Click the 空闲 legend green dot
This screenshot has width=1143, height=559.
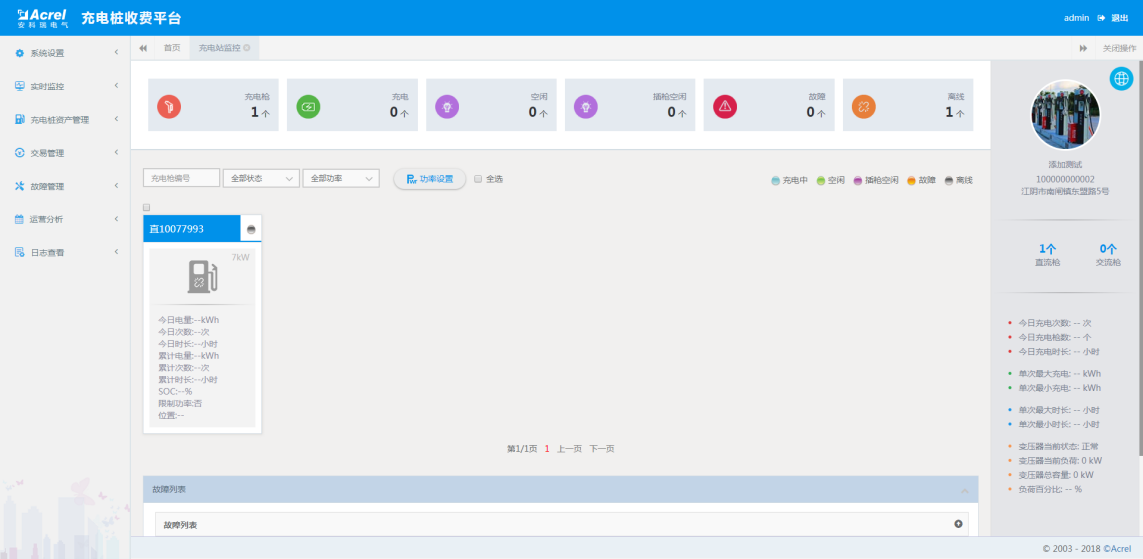click(x=821, y=180)
